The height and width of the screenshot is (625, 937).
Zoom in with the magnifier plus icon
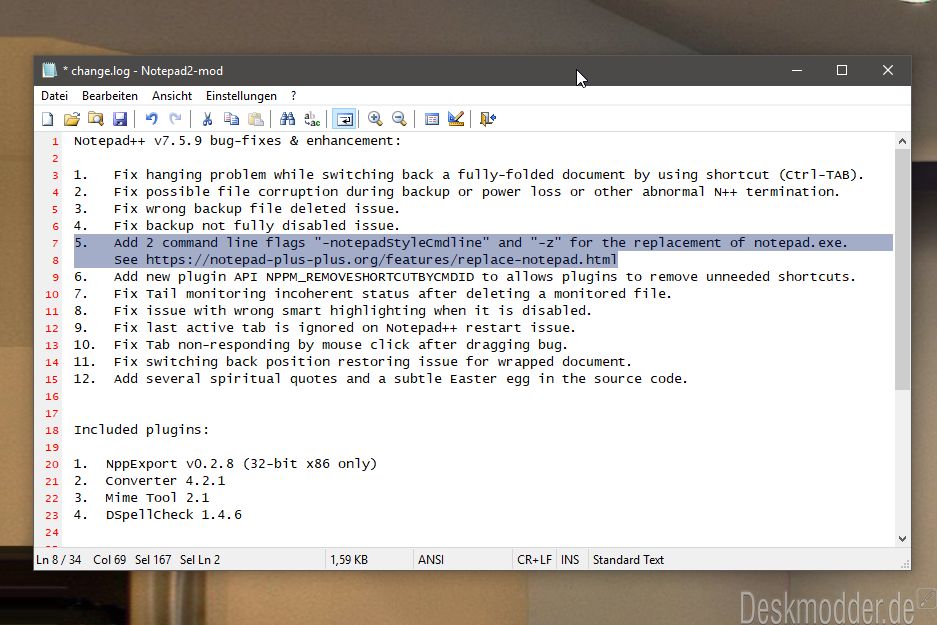pyautogui.click(x=375, y=119)
